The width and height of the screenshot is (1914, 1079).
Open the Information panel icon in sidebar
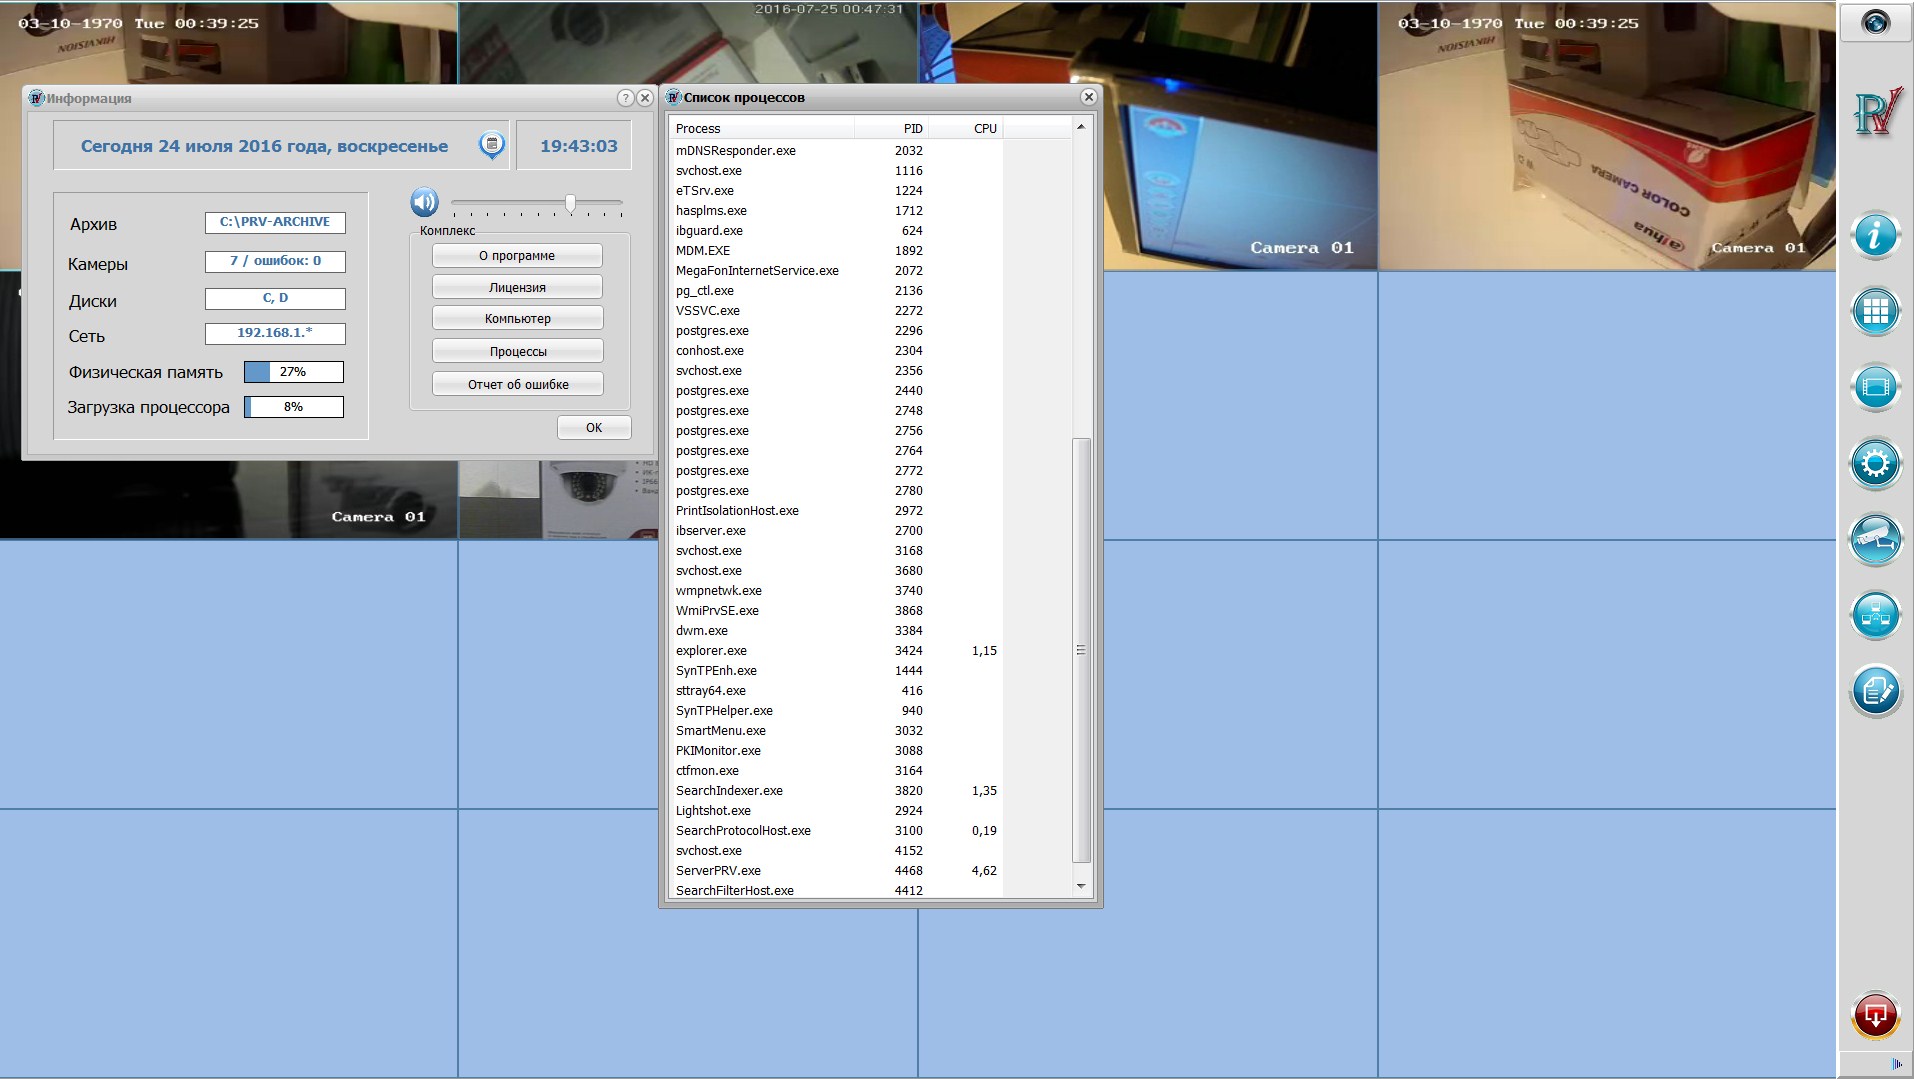[1875, 236]
